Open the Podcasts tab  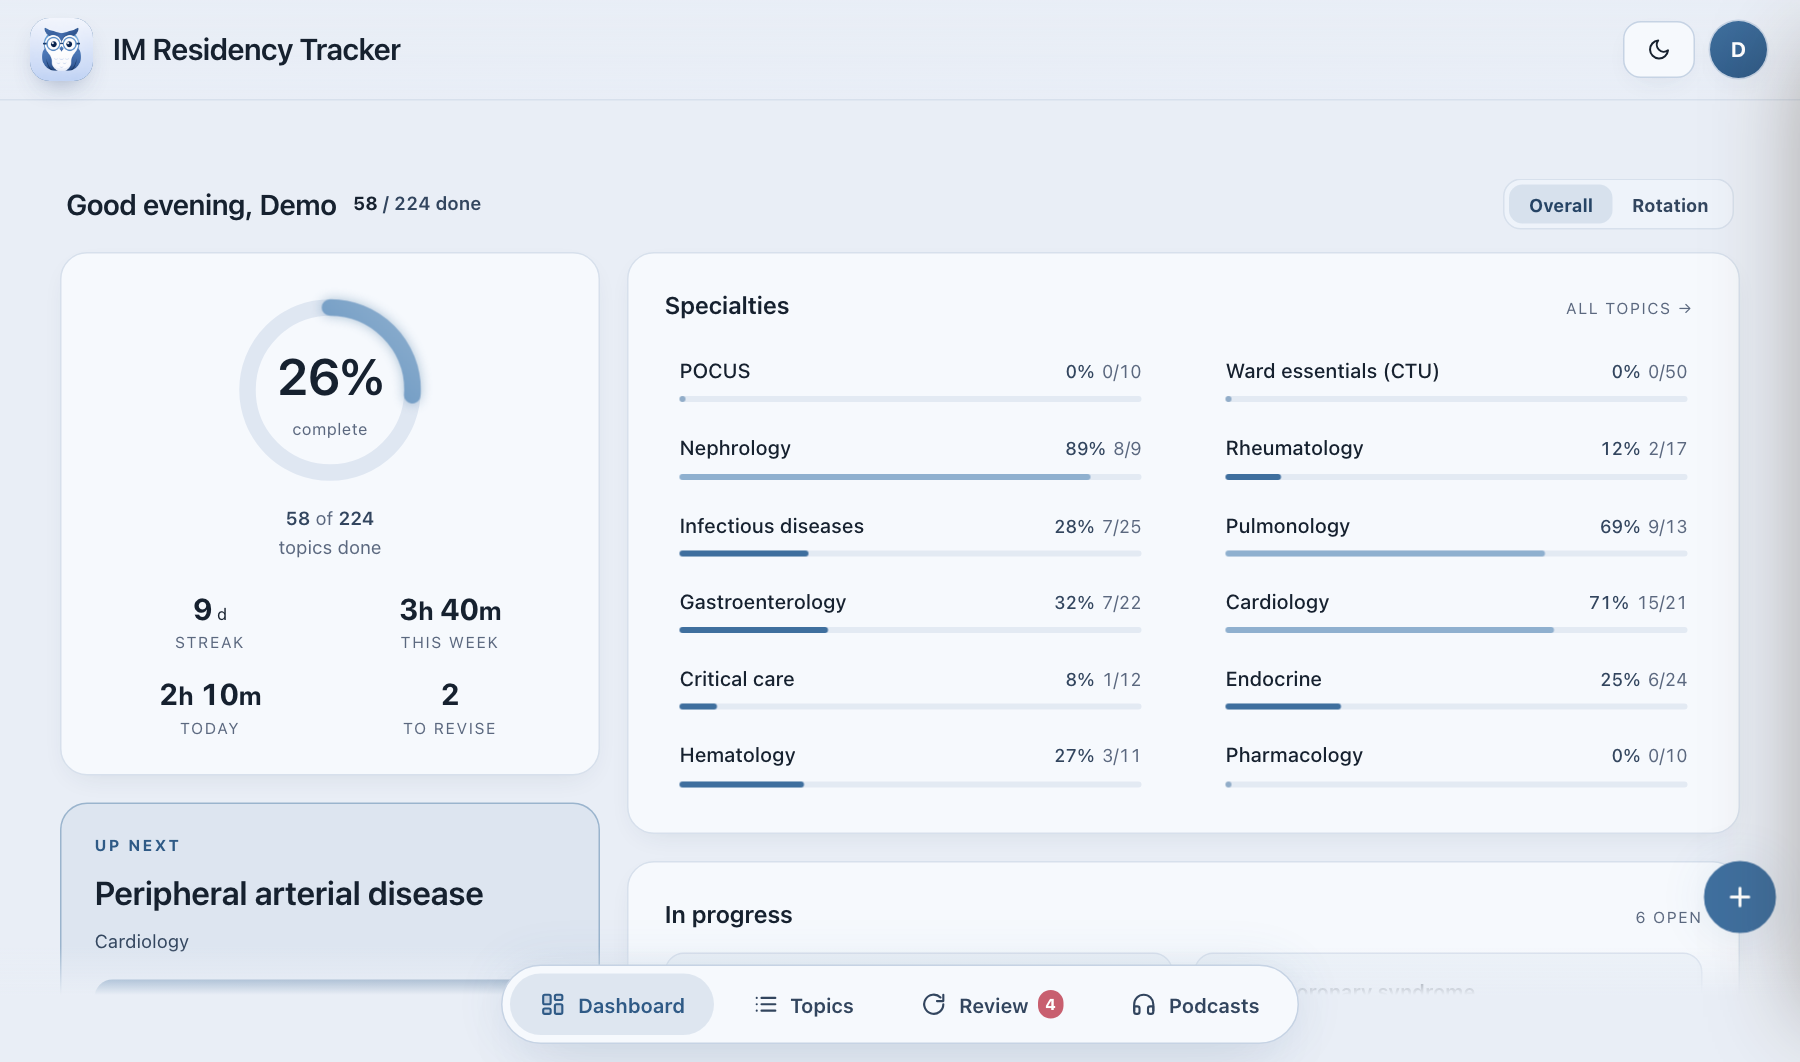1195,1005
